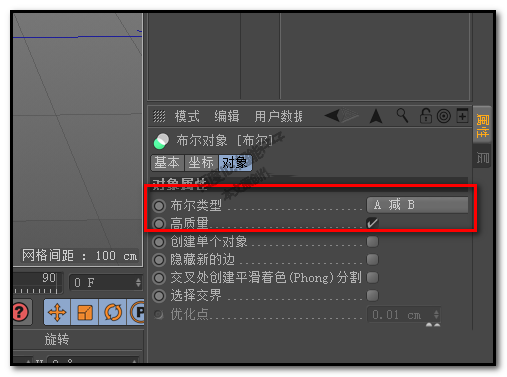Click the 网格间距 : 100 cm label
The height and width of the screenshot is (377, 507).
pos(79,256)
